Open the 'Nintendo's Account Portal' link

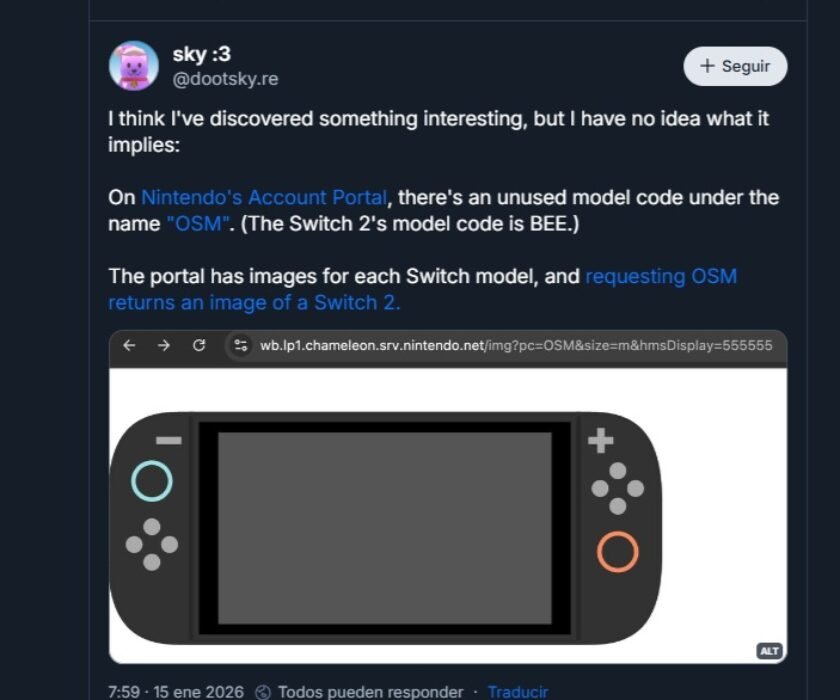coord(264,197)
